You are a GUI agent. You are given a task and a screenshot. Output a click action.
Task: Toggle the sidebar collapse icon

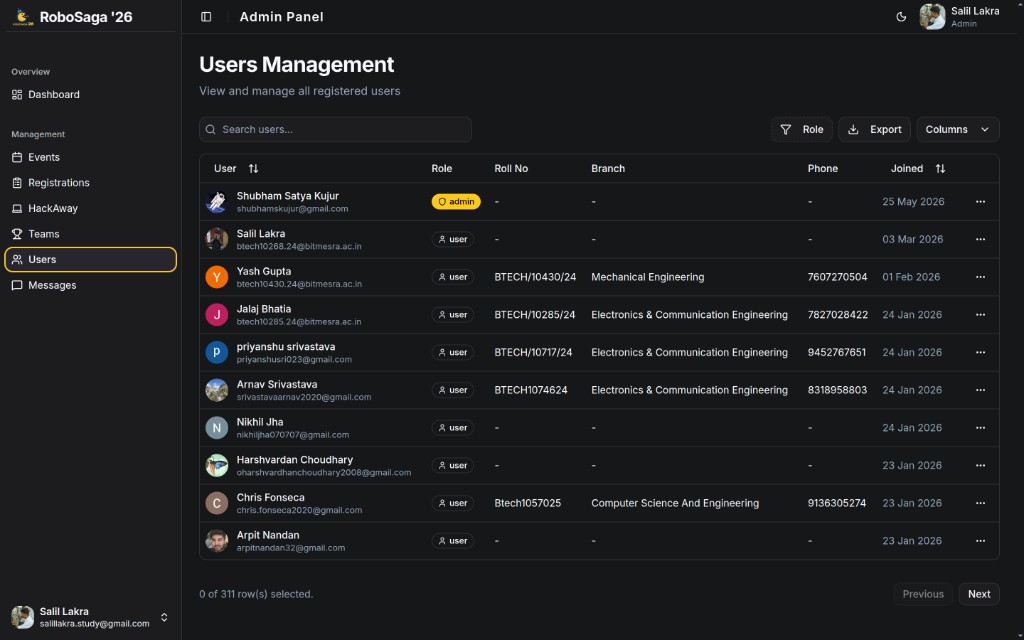(x=206, y=17)
